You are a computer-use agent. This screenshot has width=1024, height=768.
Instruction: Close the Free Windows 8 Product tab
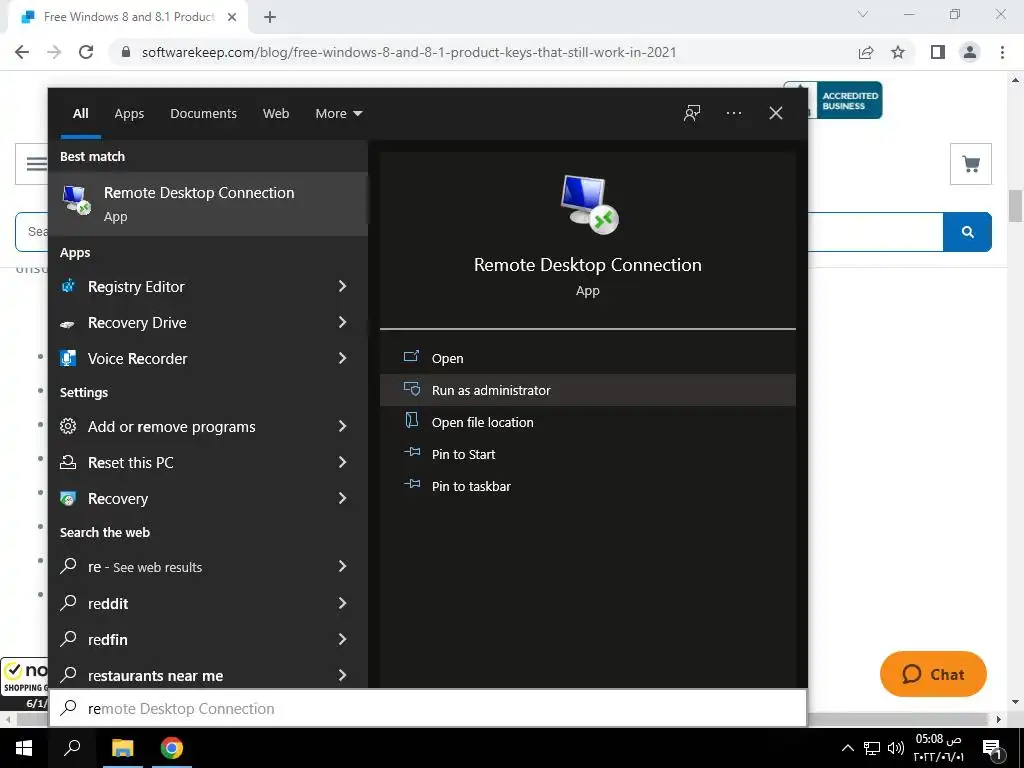[232, 17]
